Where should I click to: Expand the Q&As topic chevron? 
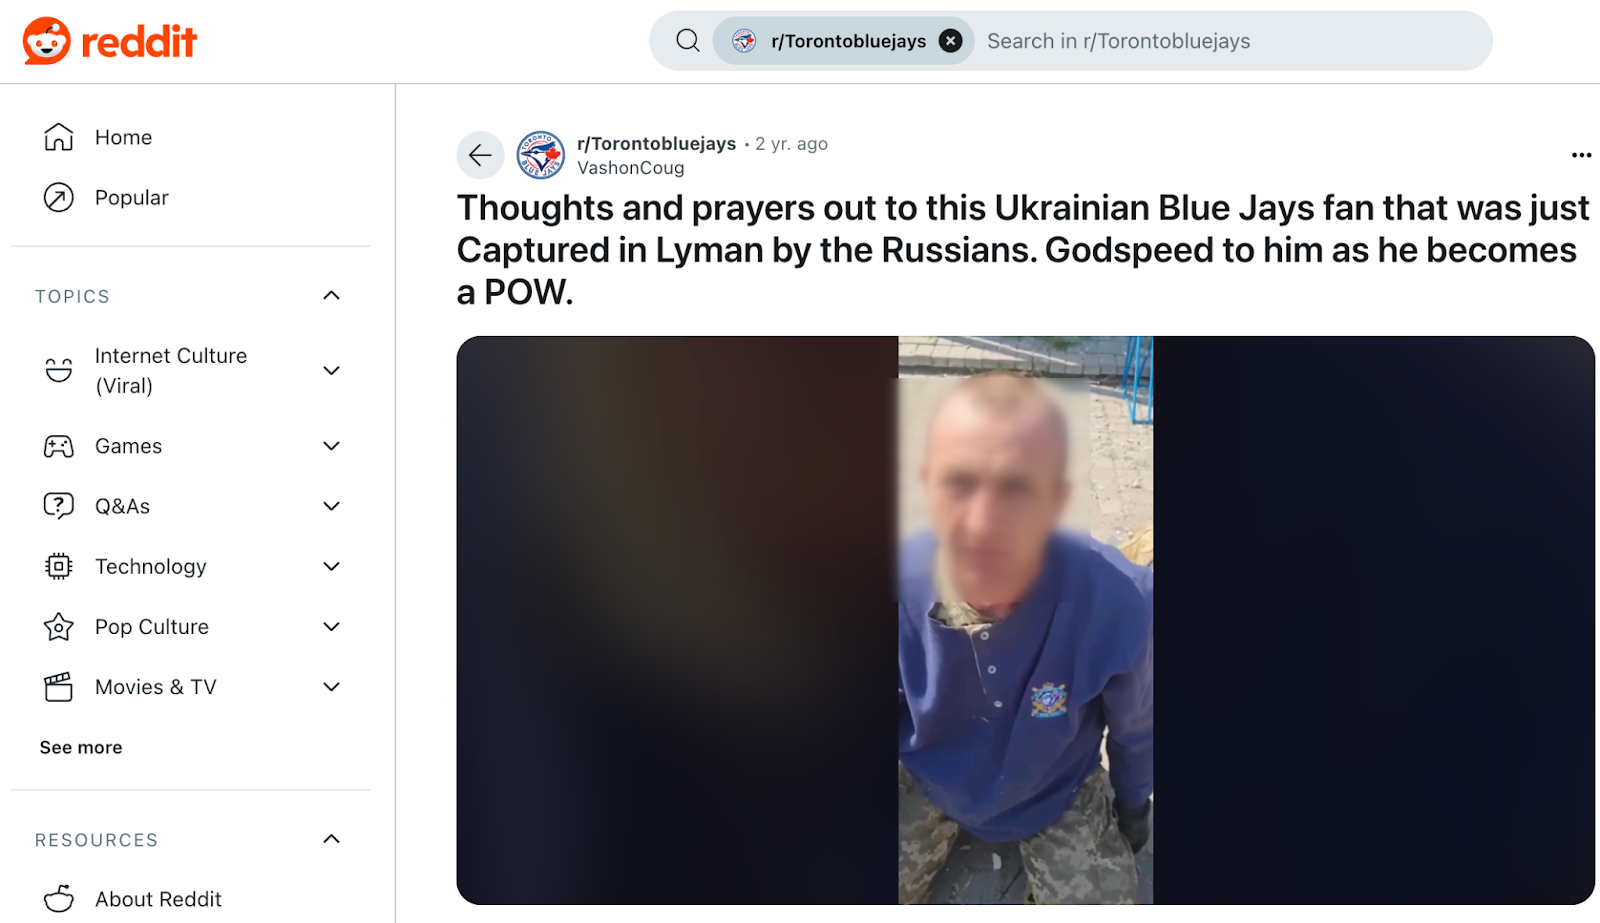(x=332, y=506)
